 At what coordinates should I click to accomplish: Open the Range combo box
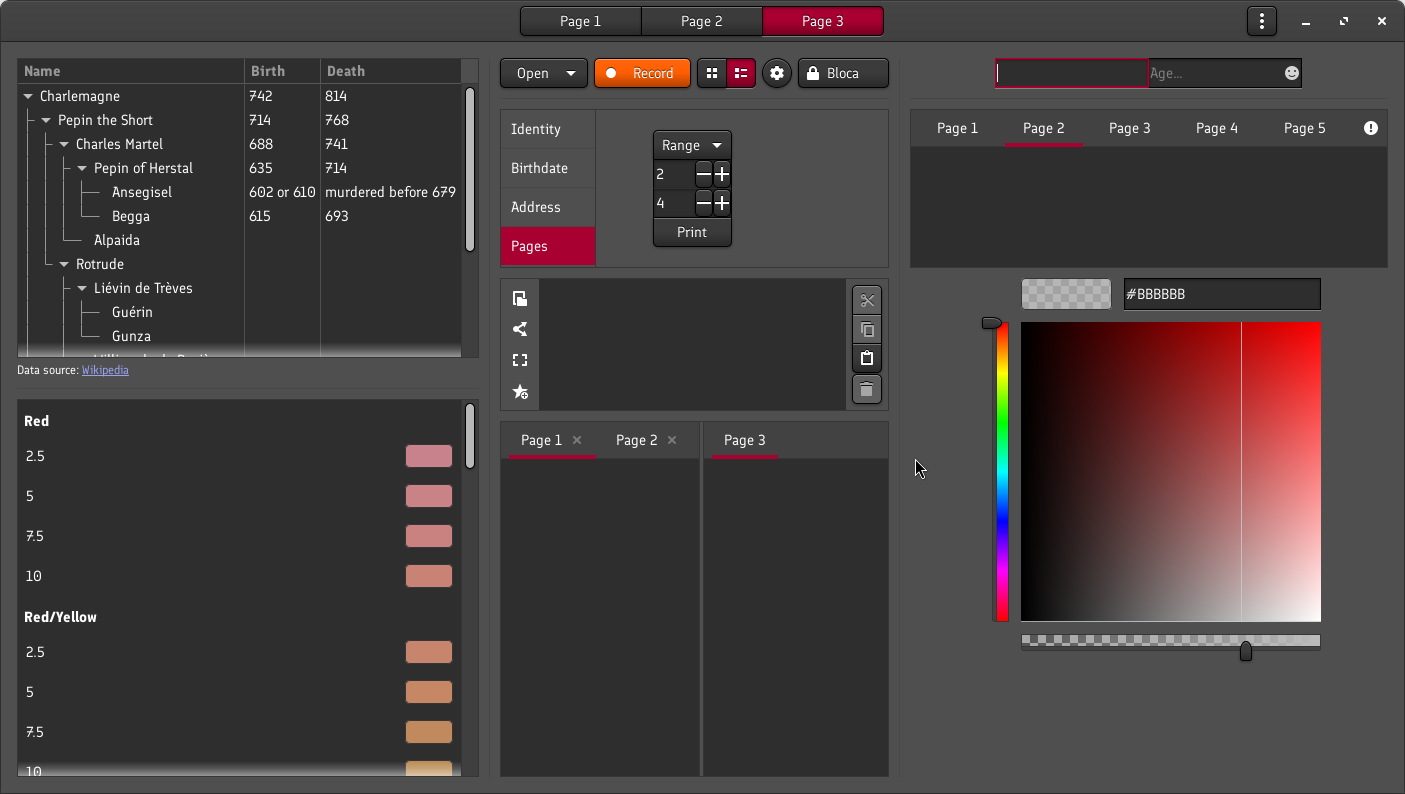pos(692,145)
